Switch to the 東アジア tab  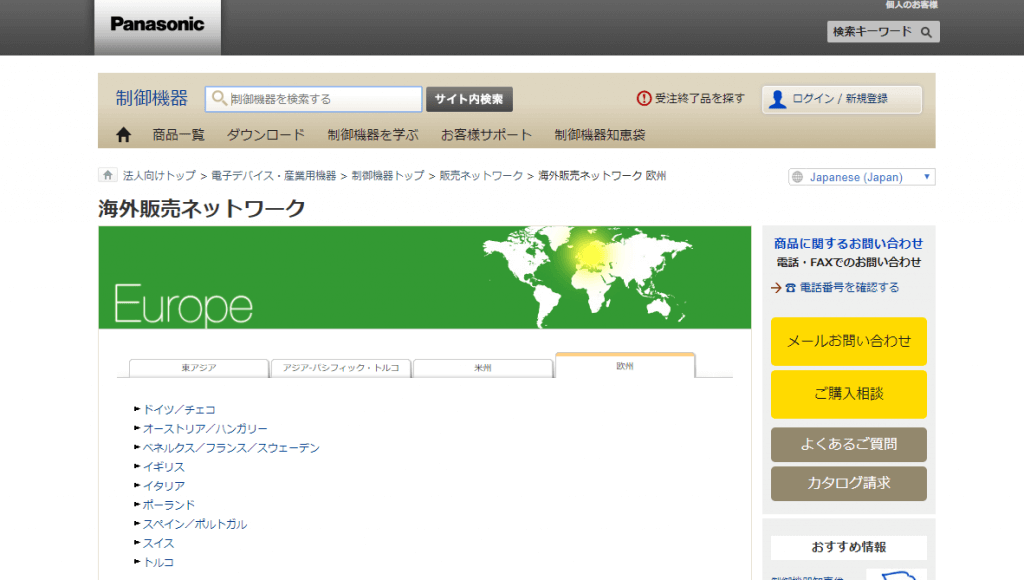(198, 367)
